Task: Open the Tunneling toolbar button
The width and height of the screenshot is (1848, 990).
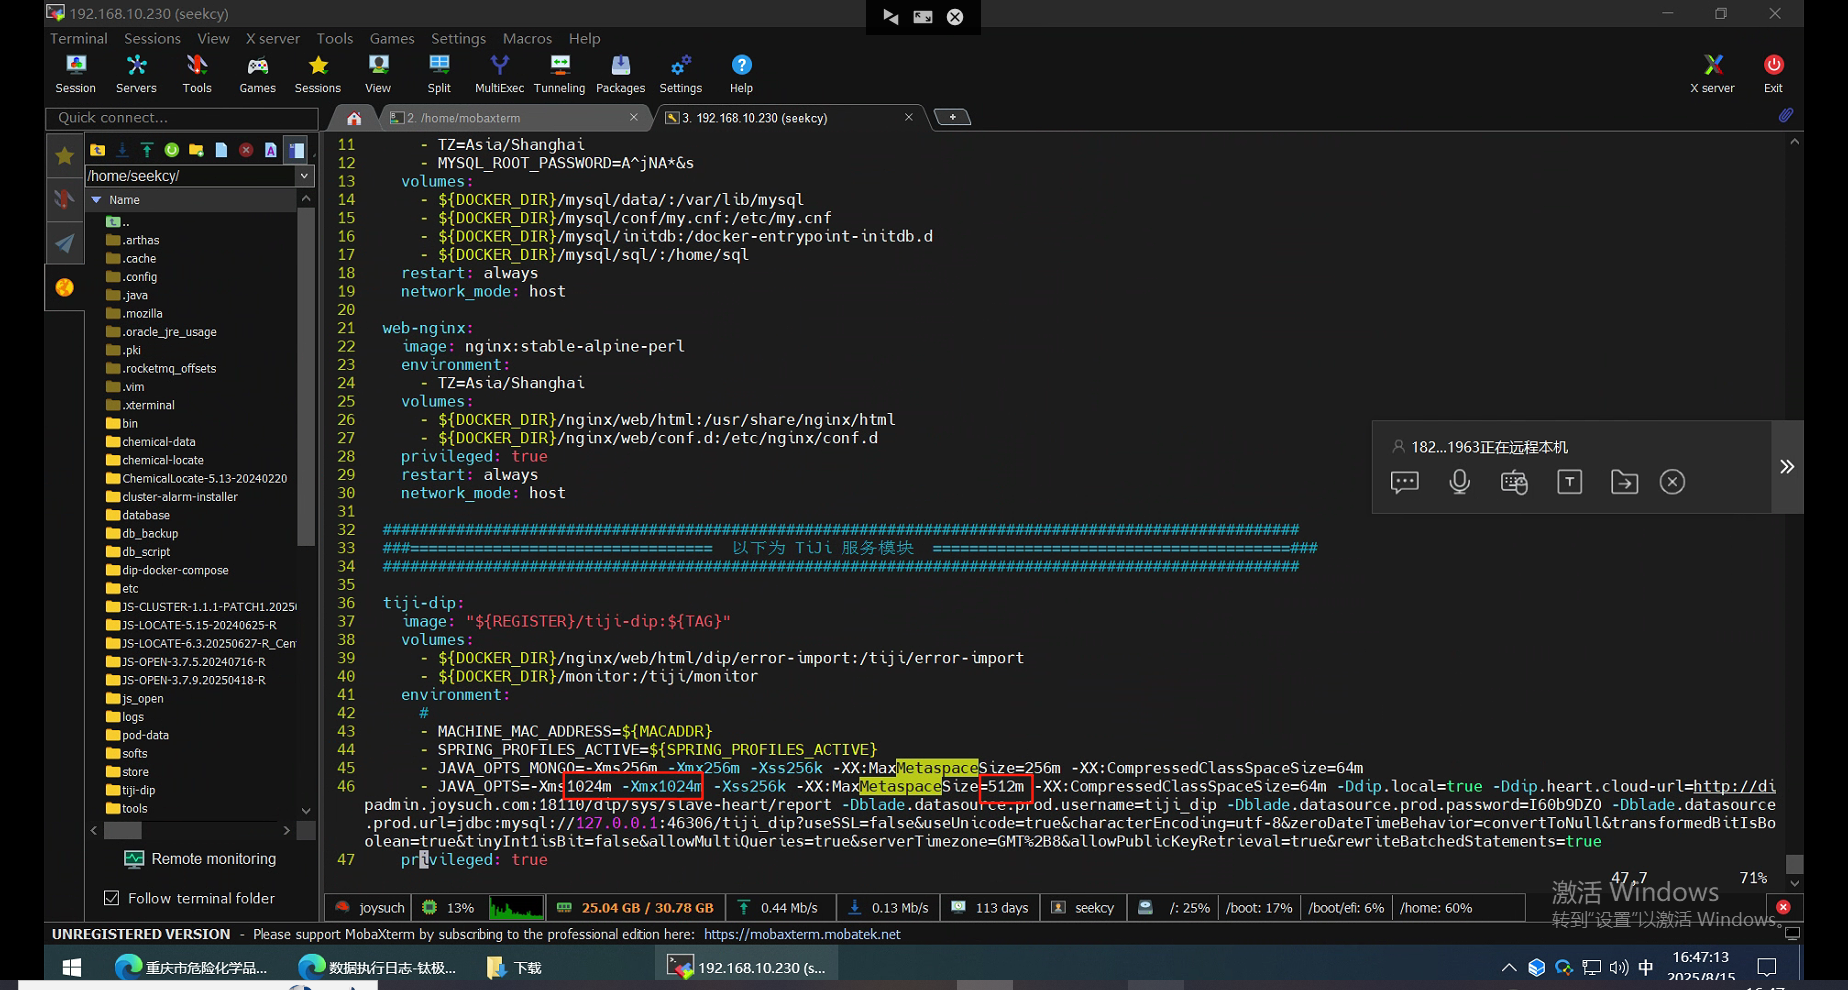Action: (x=560, y=74)
